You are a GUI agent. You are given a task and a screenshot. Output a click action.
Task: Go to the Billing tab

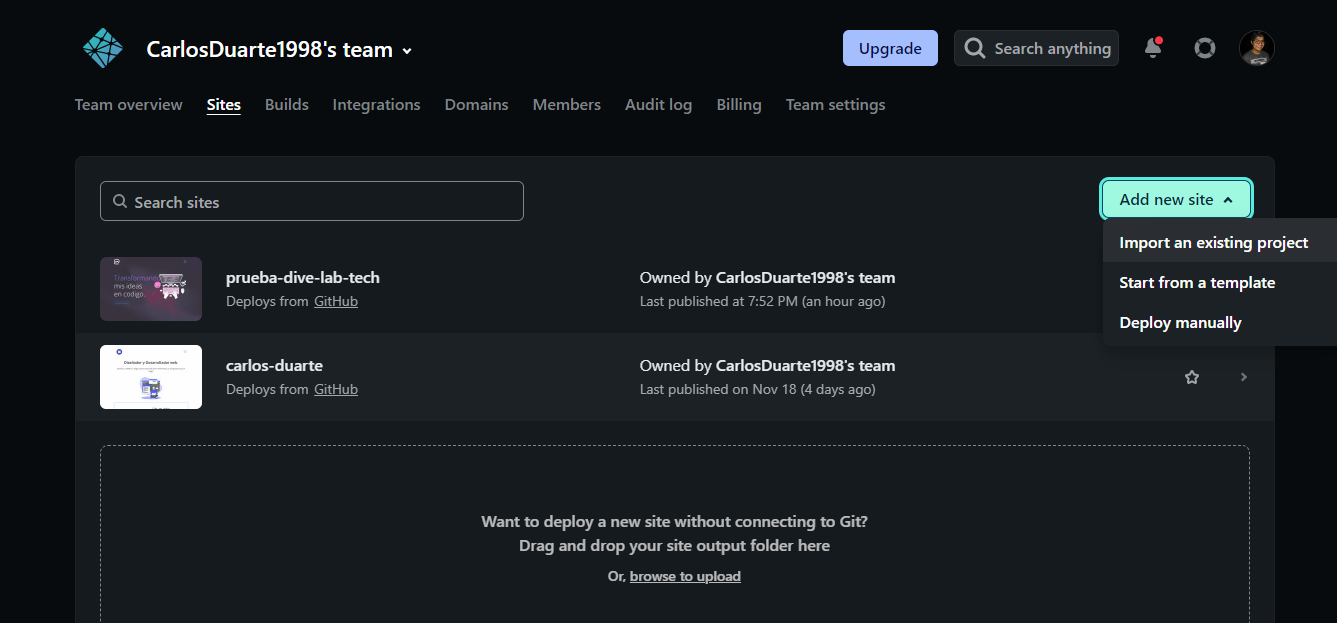point(739,104)
